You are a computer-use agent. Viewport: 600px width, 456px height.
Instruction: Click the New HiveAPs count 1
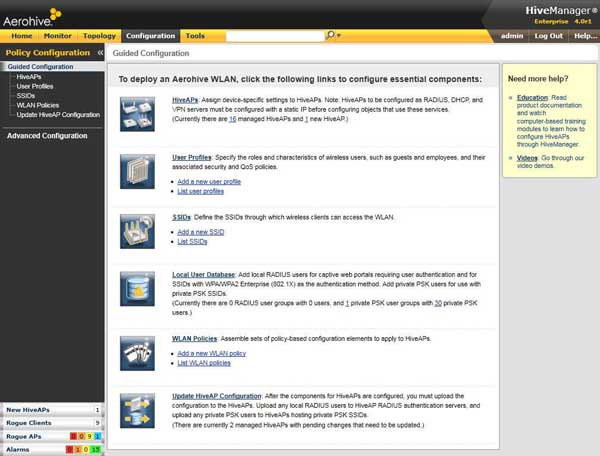(x=97, y=410)
